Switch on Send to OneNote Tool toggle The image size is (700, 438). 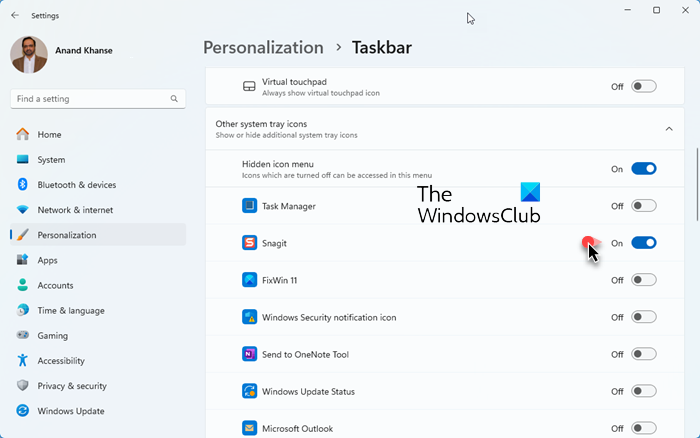pyautogui.click(x=644, y=354)
